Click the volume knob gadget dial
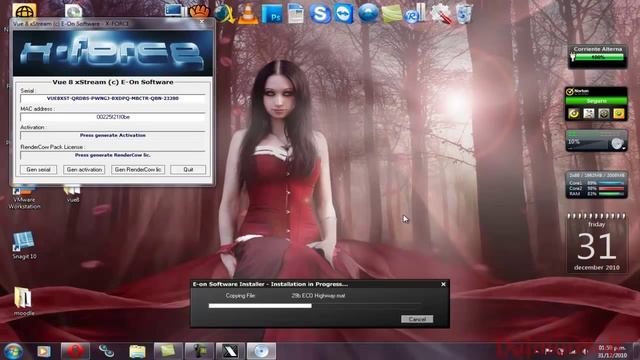 (617, 144)
